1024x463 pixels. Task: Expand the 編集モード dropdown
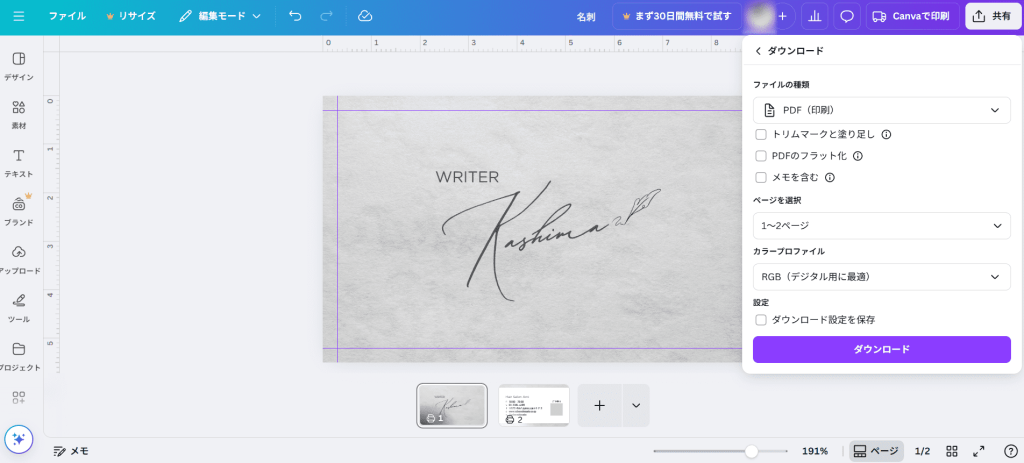[220, 16]
